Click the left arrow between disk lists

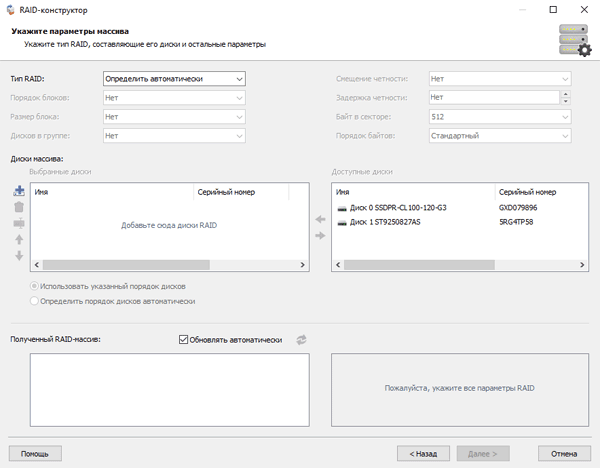pos(321,220)
